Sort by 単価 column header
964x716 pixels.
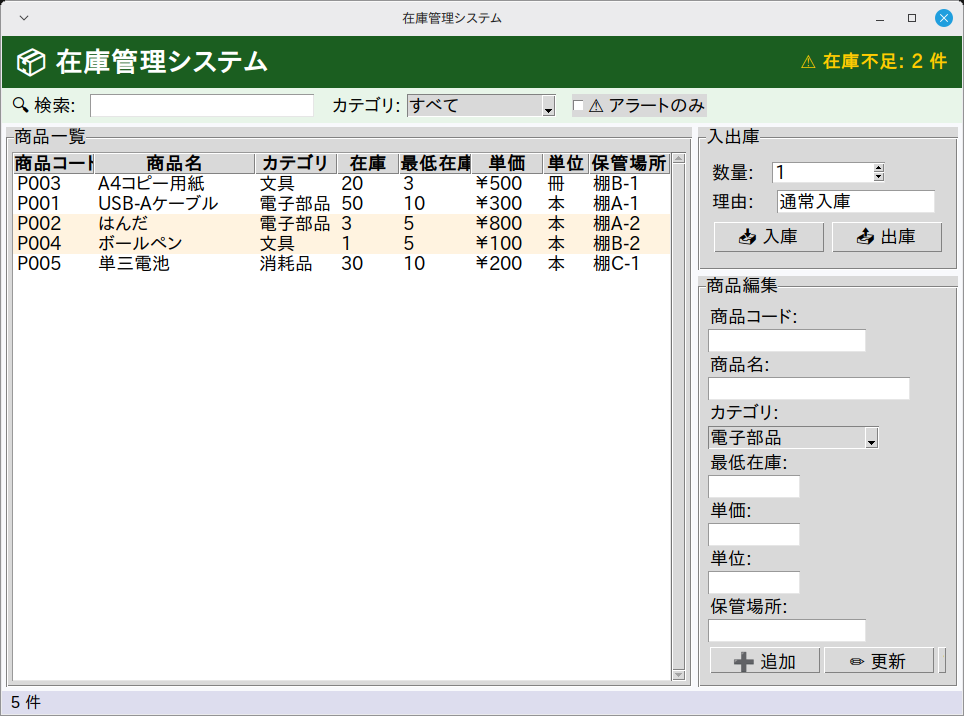point(507,163)
